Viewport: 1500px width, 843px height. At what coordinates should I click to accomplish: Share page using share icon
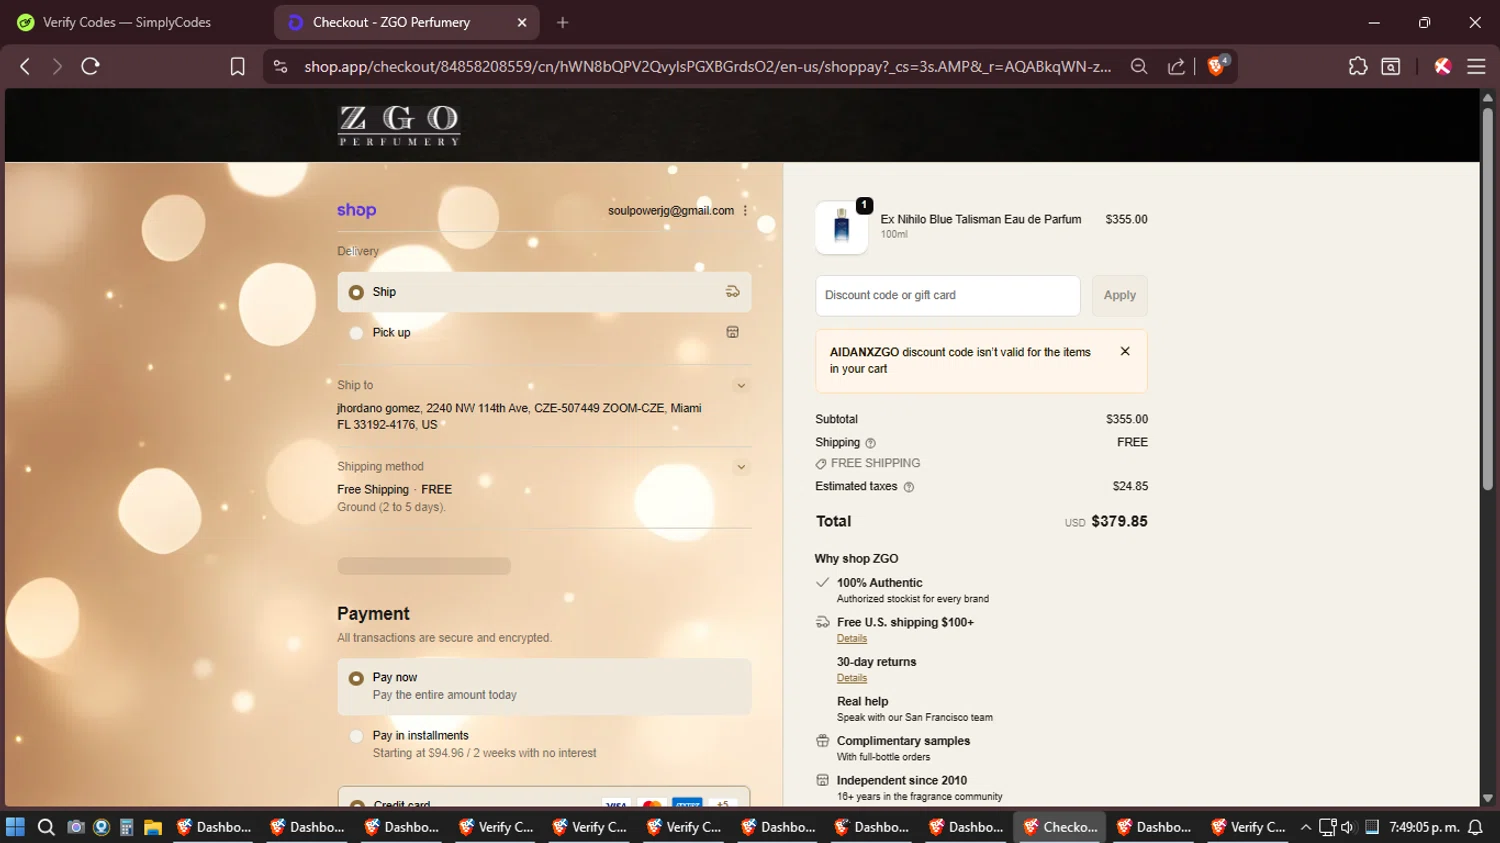pos(1176,66)
